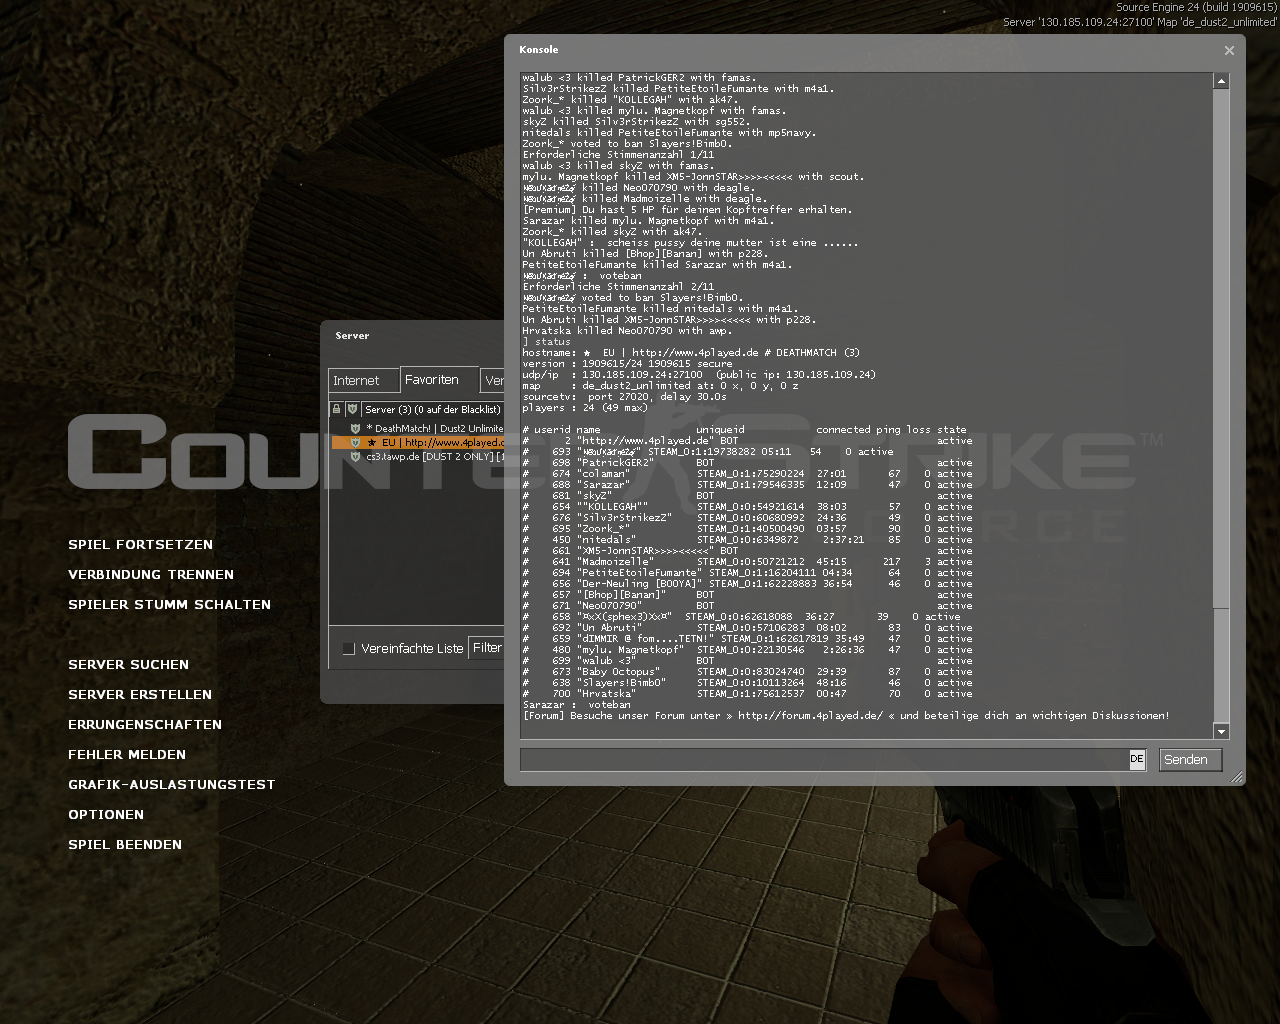Close the Konsole window
Viewport: 1280px width, 1024px height.
(x=1229, y=50)
